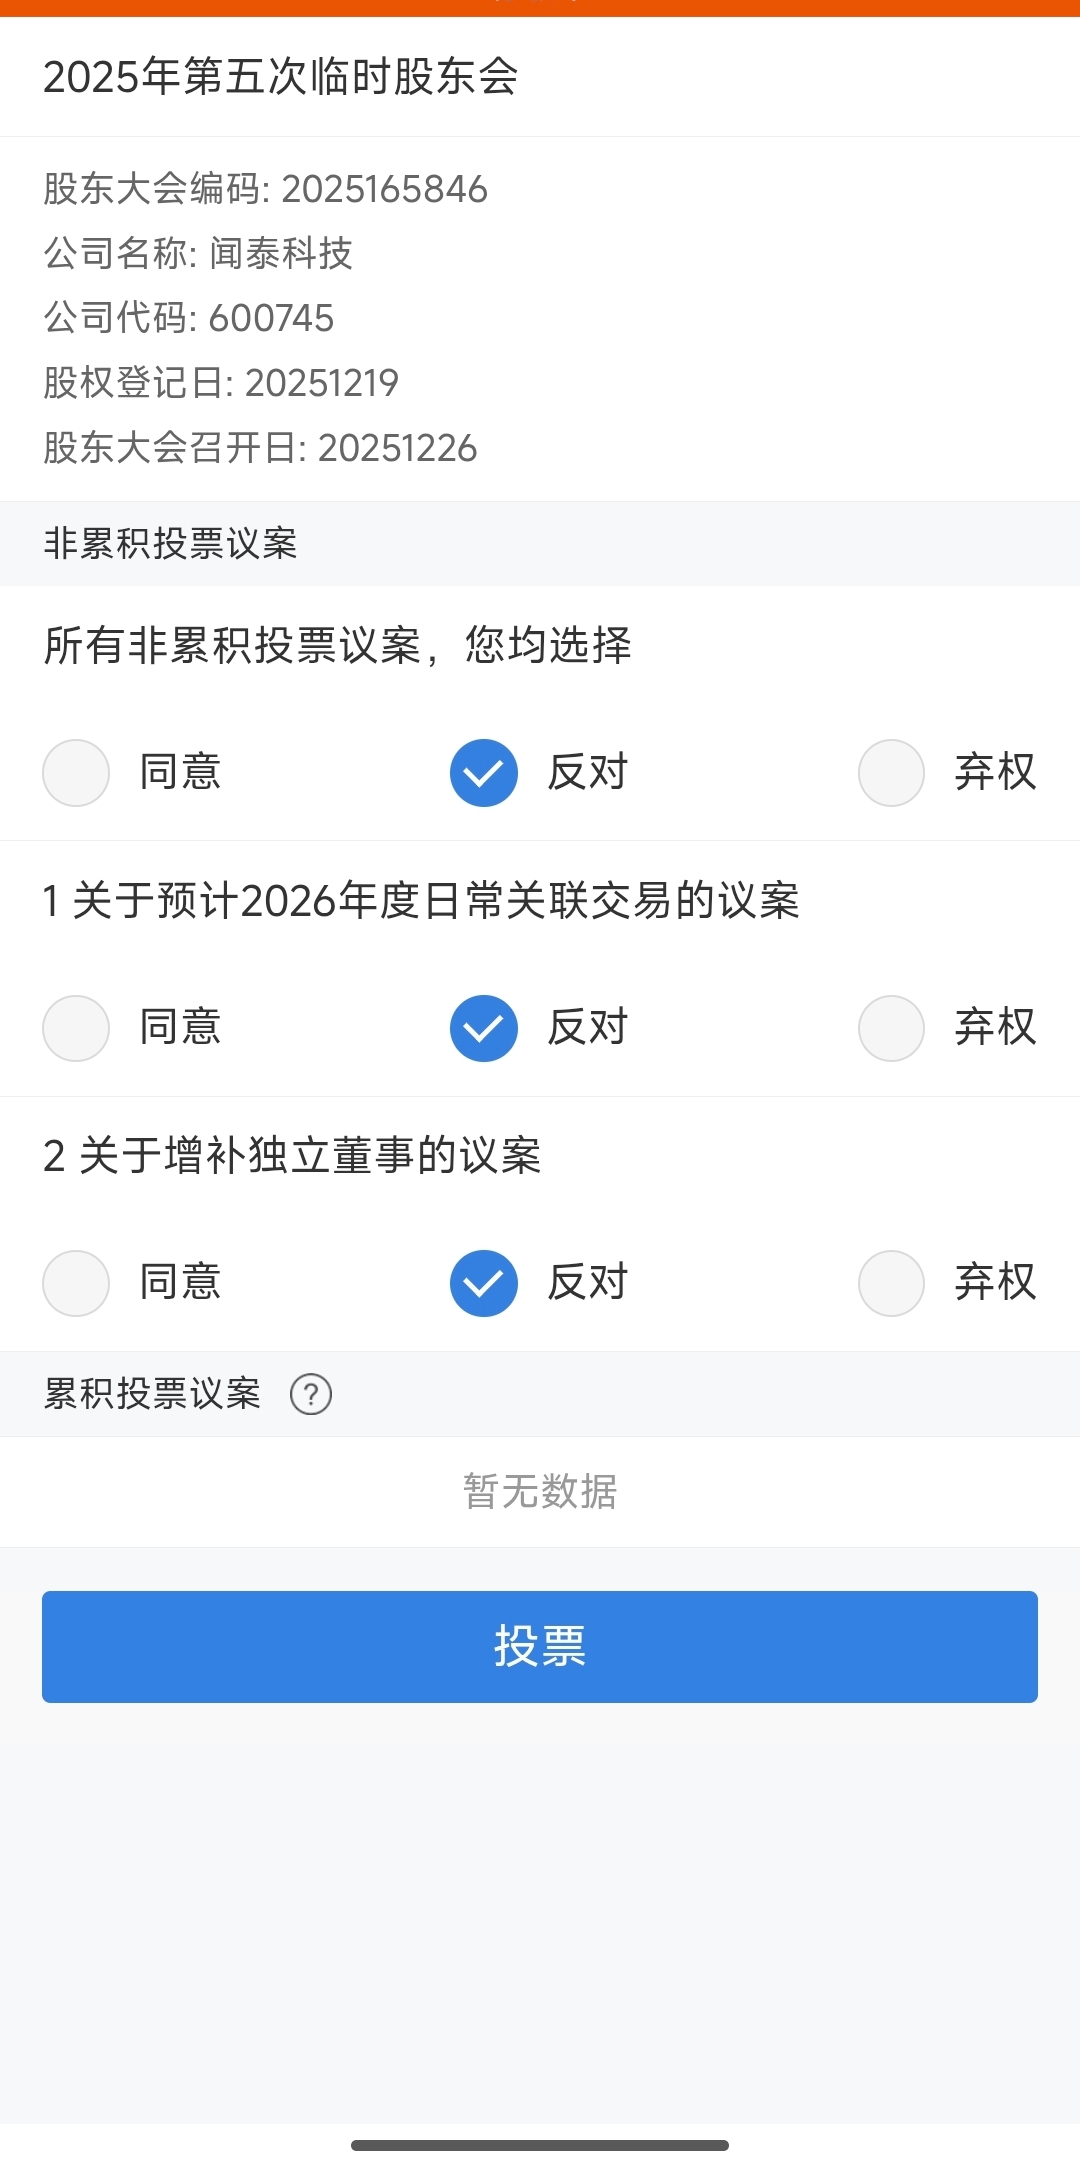
Task: Submit votes with the 投票 button
Action: coord(540,1646)
